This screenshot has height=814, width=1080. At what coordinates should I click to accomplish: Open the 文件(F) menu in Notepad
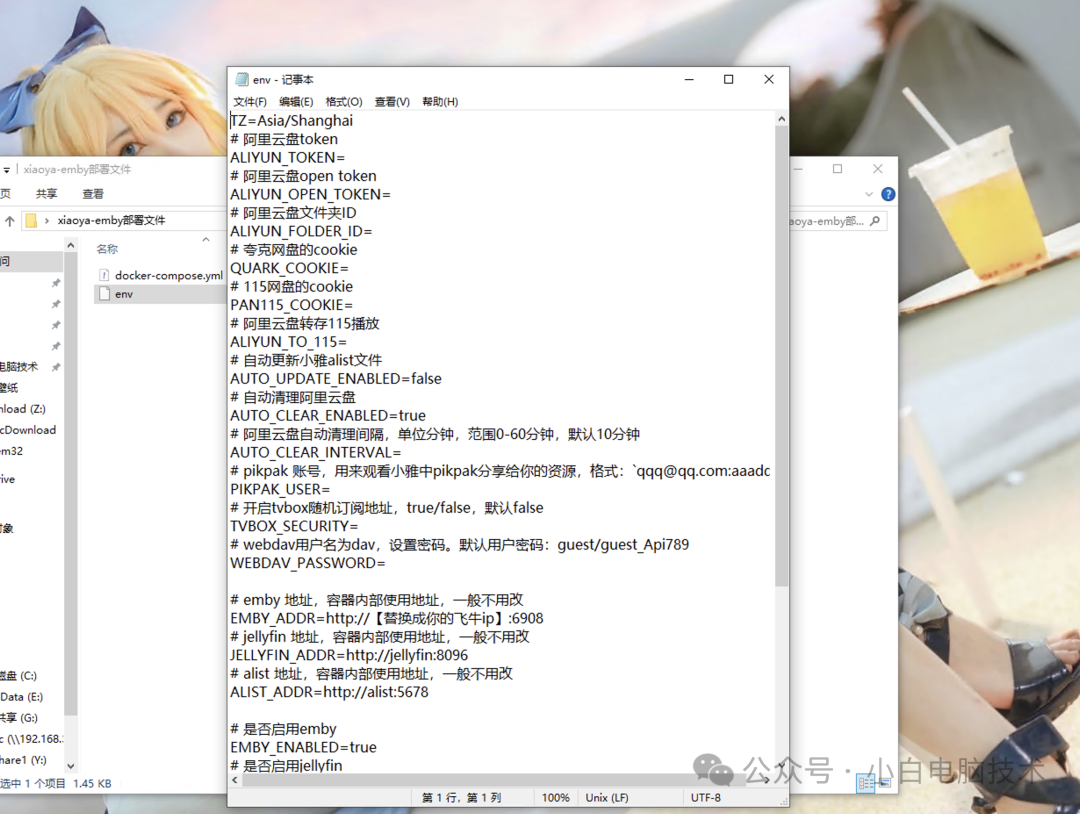249,102
